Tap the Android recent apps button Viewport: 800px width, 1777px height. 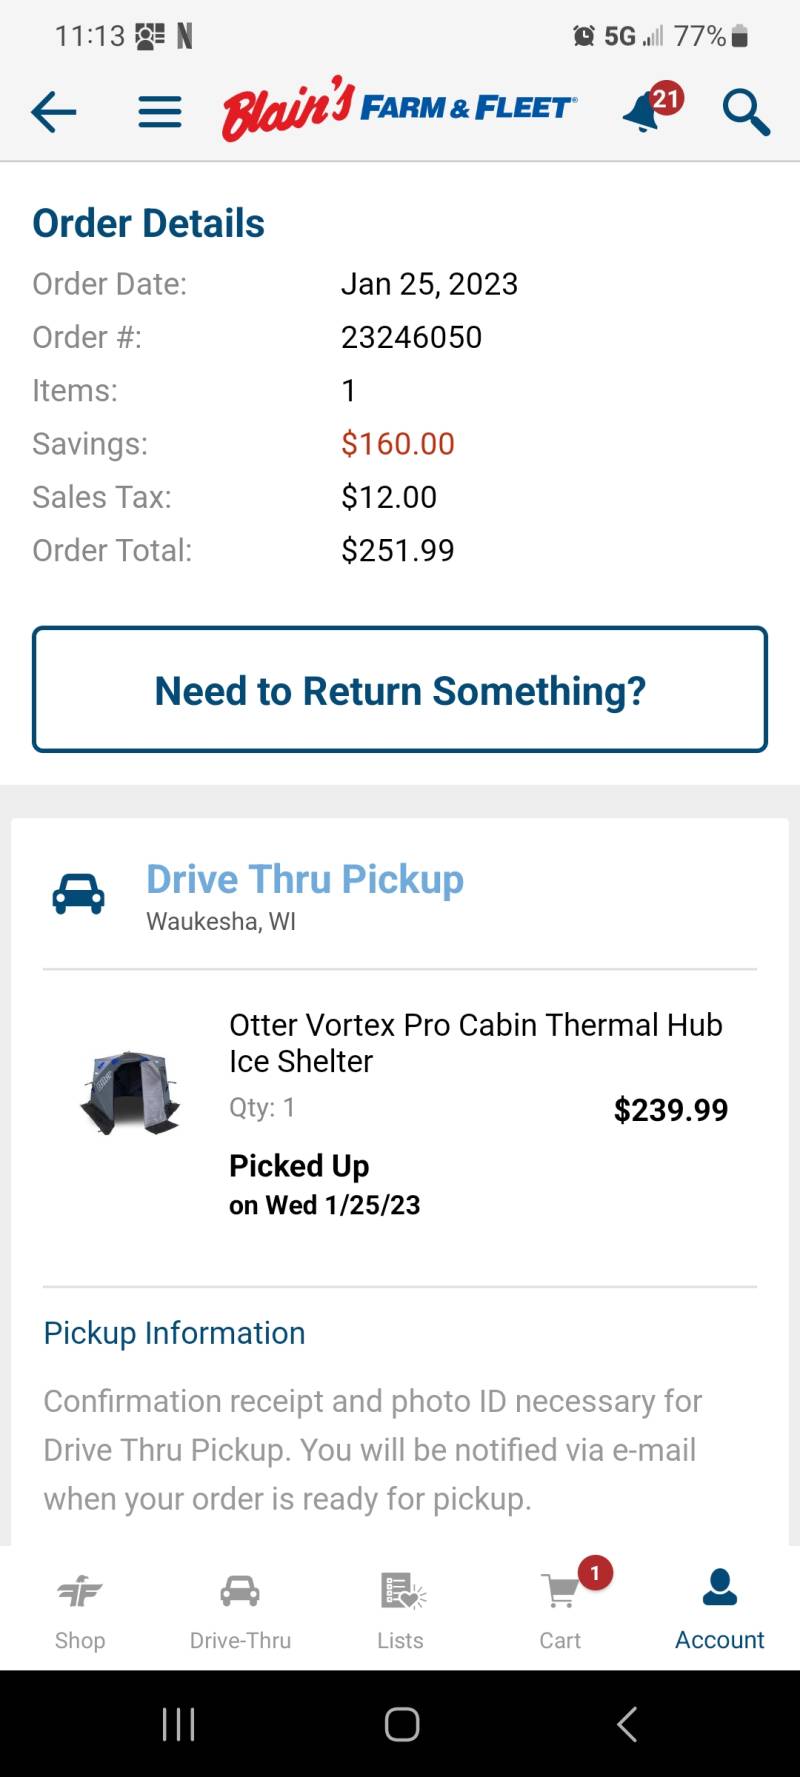[179, 1724]
